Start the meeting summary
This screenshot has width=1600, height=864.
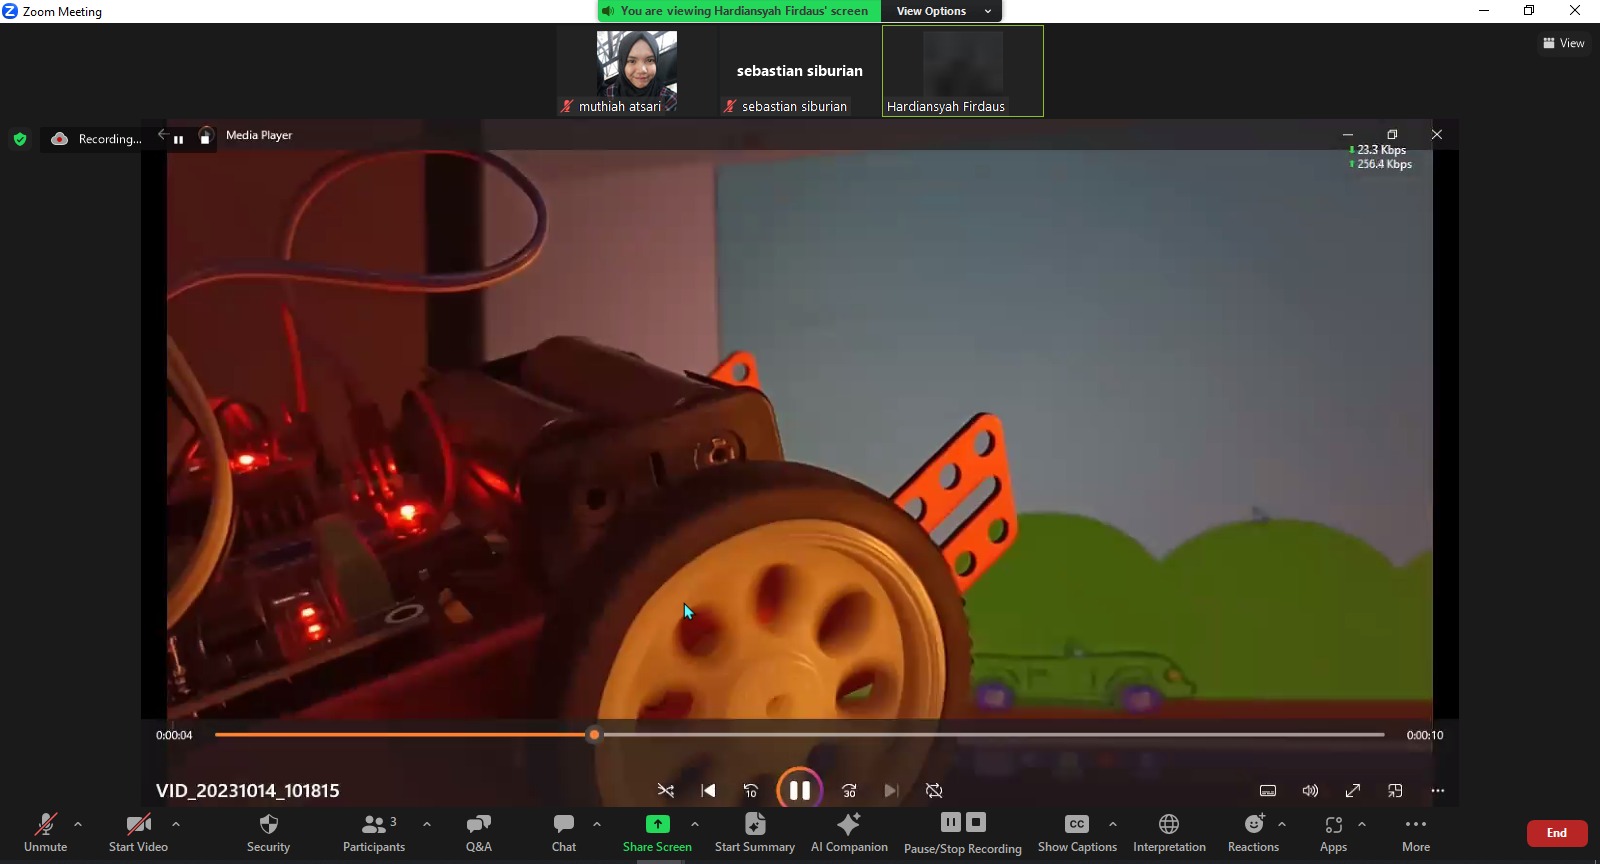pos(755,833)
